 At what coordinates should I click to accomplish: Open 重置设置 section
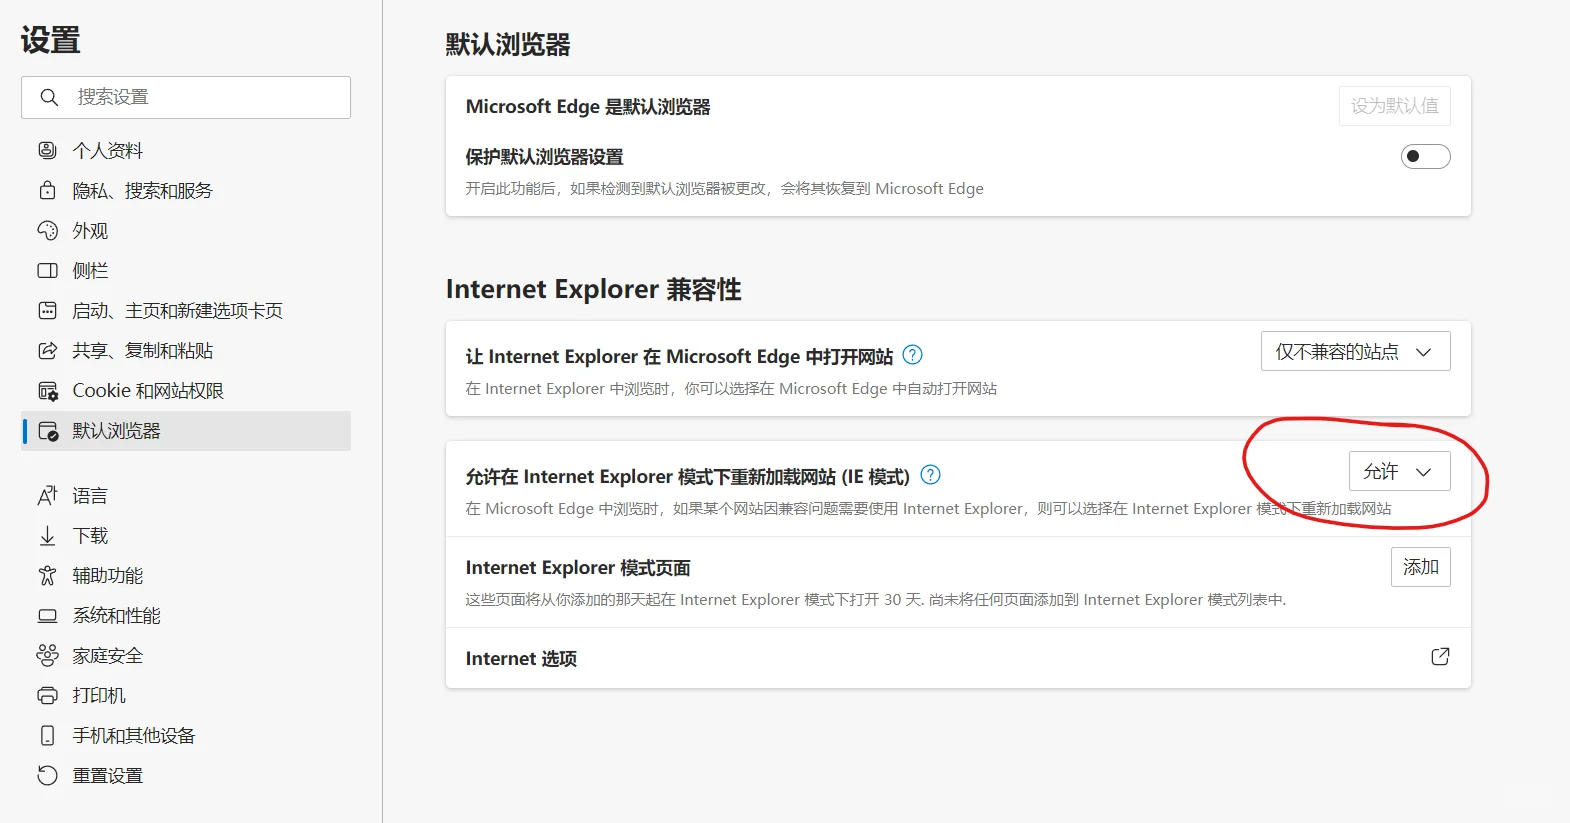[186, 775]
